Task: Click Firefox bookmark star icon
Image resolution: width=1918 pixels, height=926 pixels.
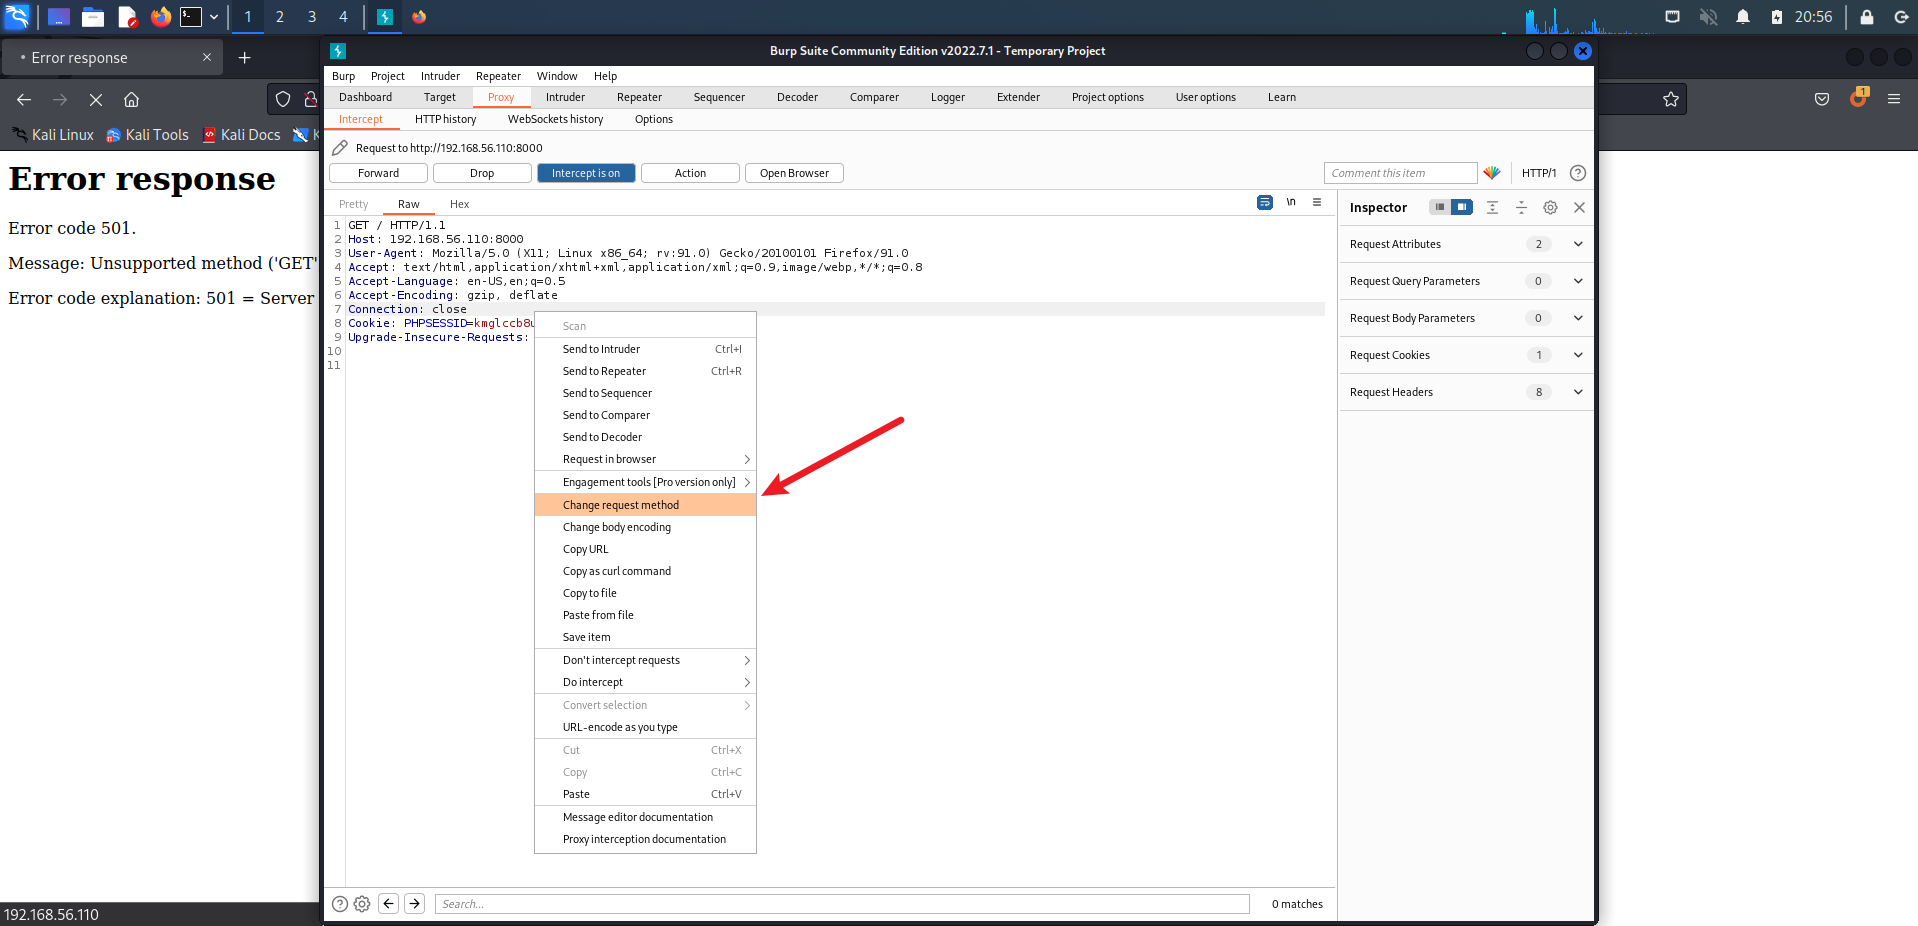Action: 1670,99
